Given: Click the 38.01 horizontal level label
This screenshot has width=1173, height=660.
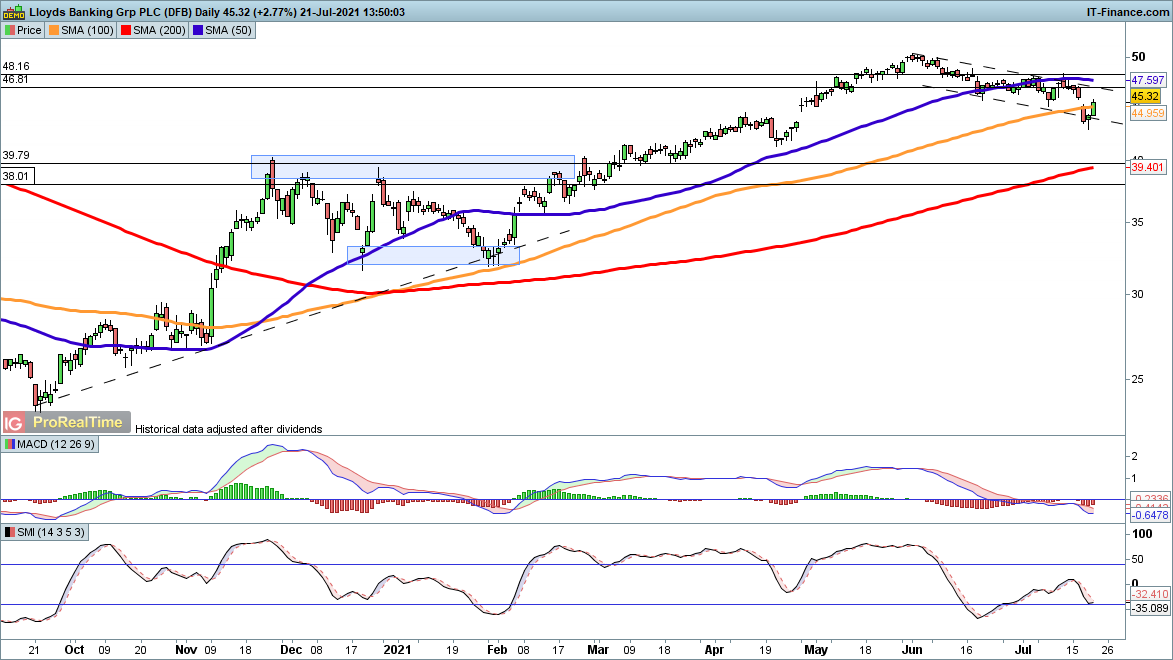Looking at the screenshot, I should click(16, 177).
